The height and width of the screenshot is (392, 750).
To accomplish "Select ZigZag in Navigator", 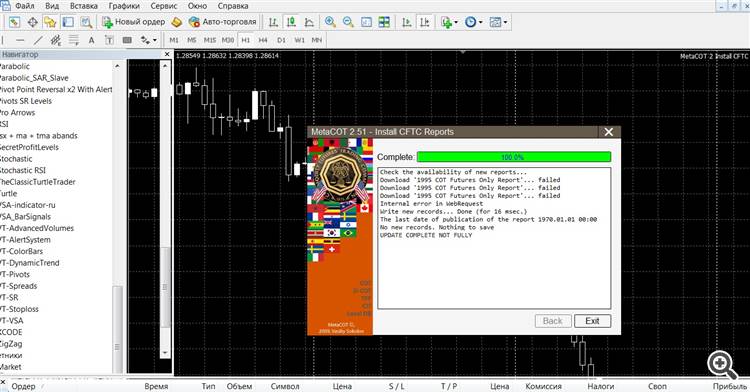I will click(x=11, y=344).
